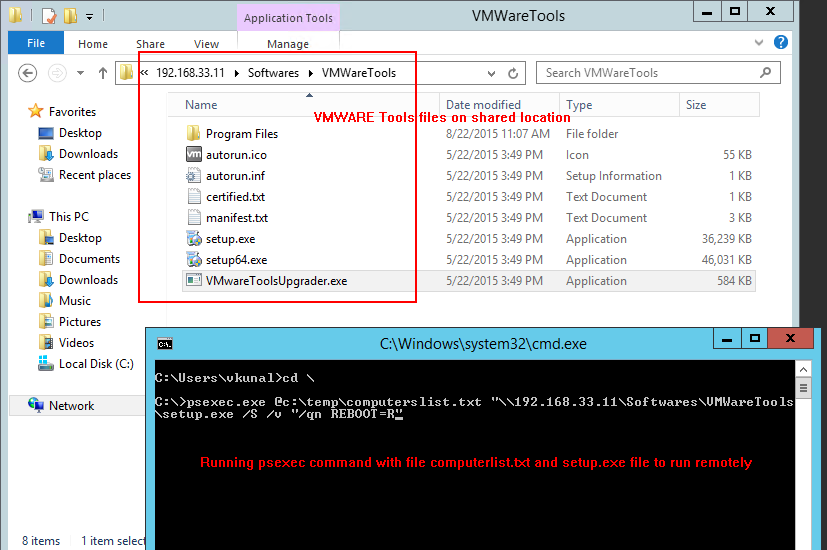Open the File menu tab
Screen dimensions: 827x550
pos(36,43)
